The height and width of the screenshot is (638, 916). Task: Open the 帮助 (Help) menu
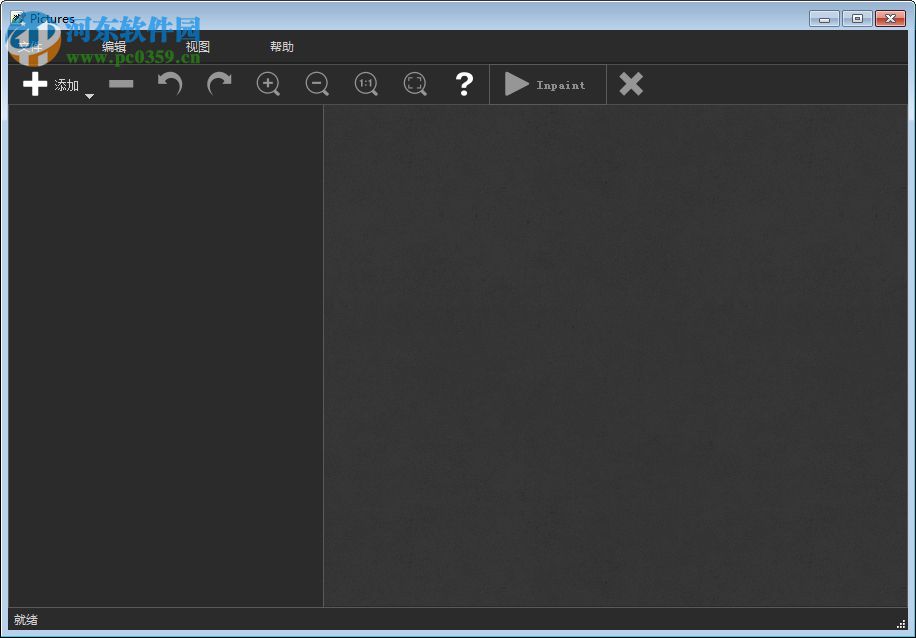click(282, 47)
